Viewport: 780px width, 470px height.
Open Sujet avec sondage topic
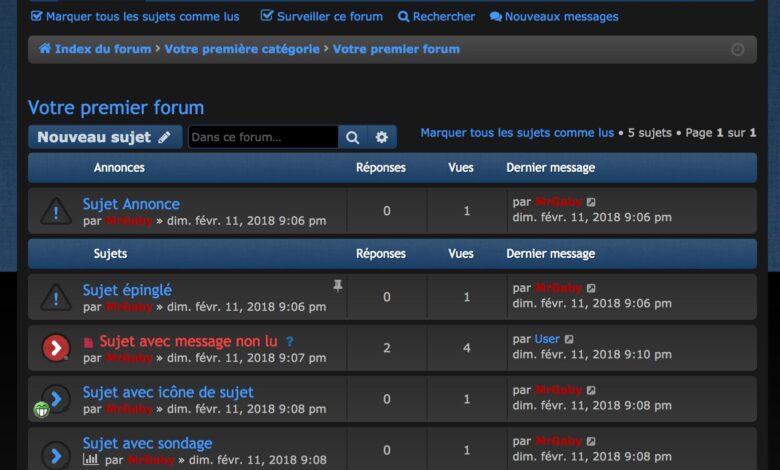[147, 443]
